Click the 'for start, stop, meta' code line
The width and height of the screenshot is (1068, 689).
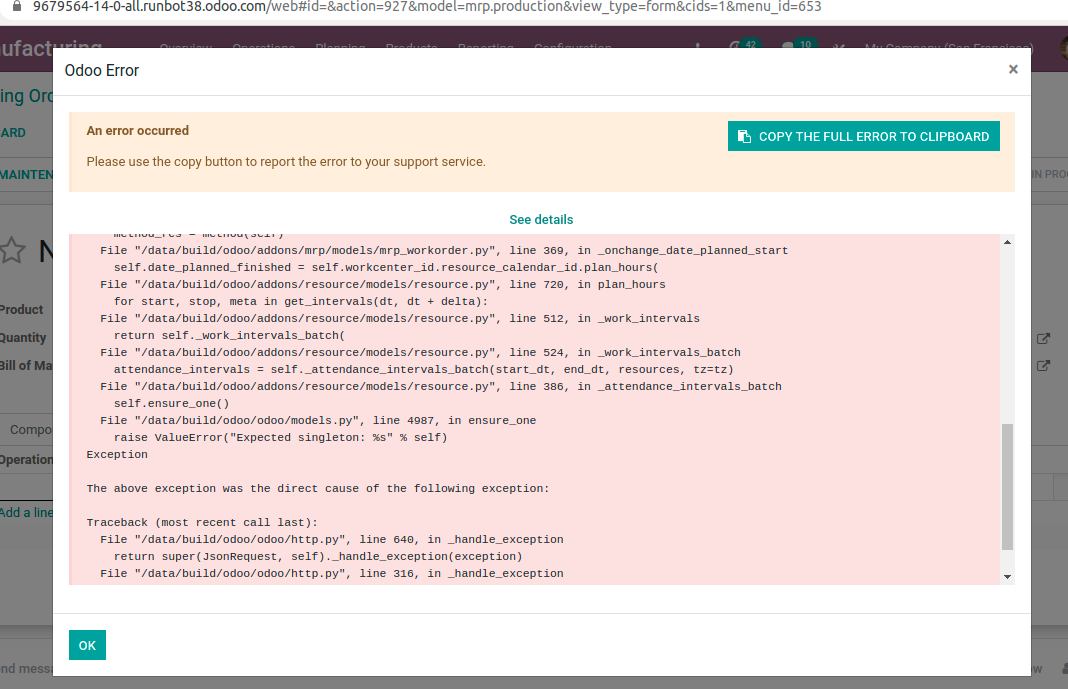pyautogui.click(x=301, y=302)
